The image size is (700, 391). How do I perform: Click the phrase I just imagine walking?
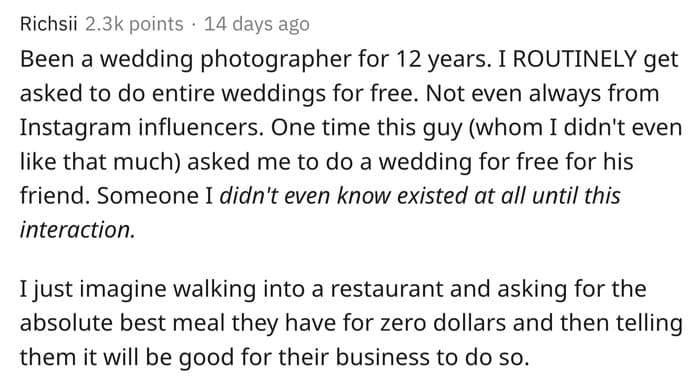coord(138,289)
